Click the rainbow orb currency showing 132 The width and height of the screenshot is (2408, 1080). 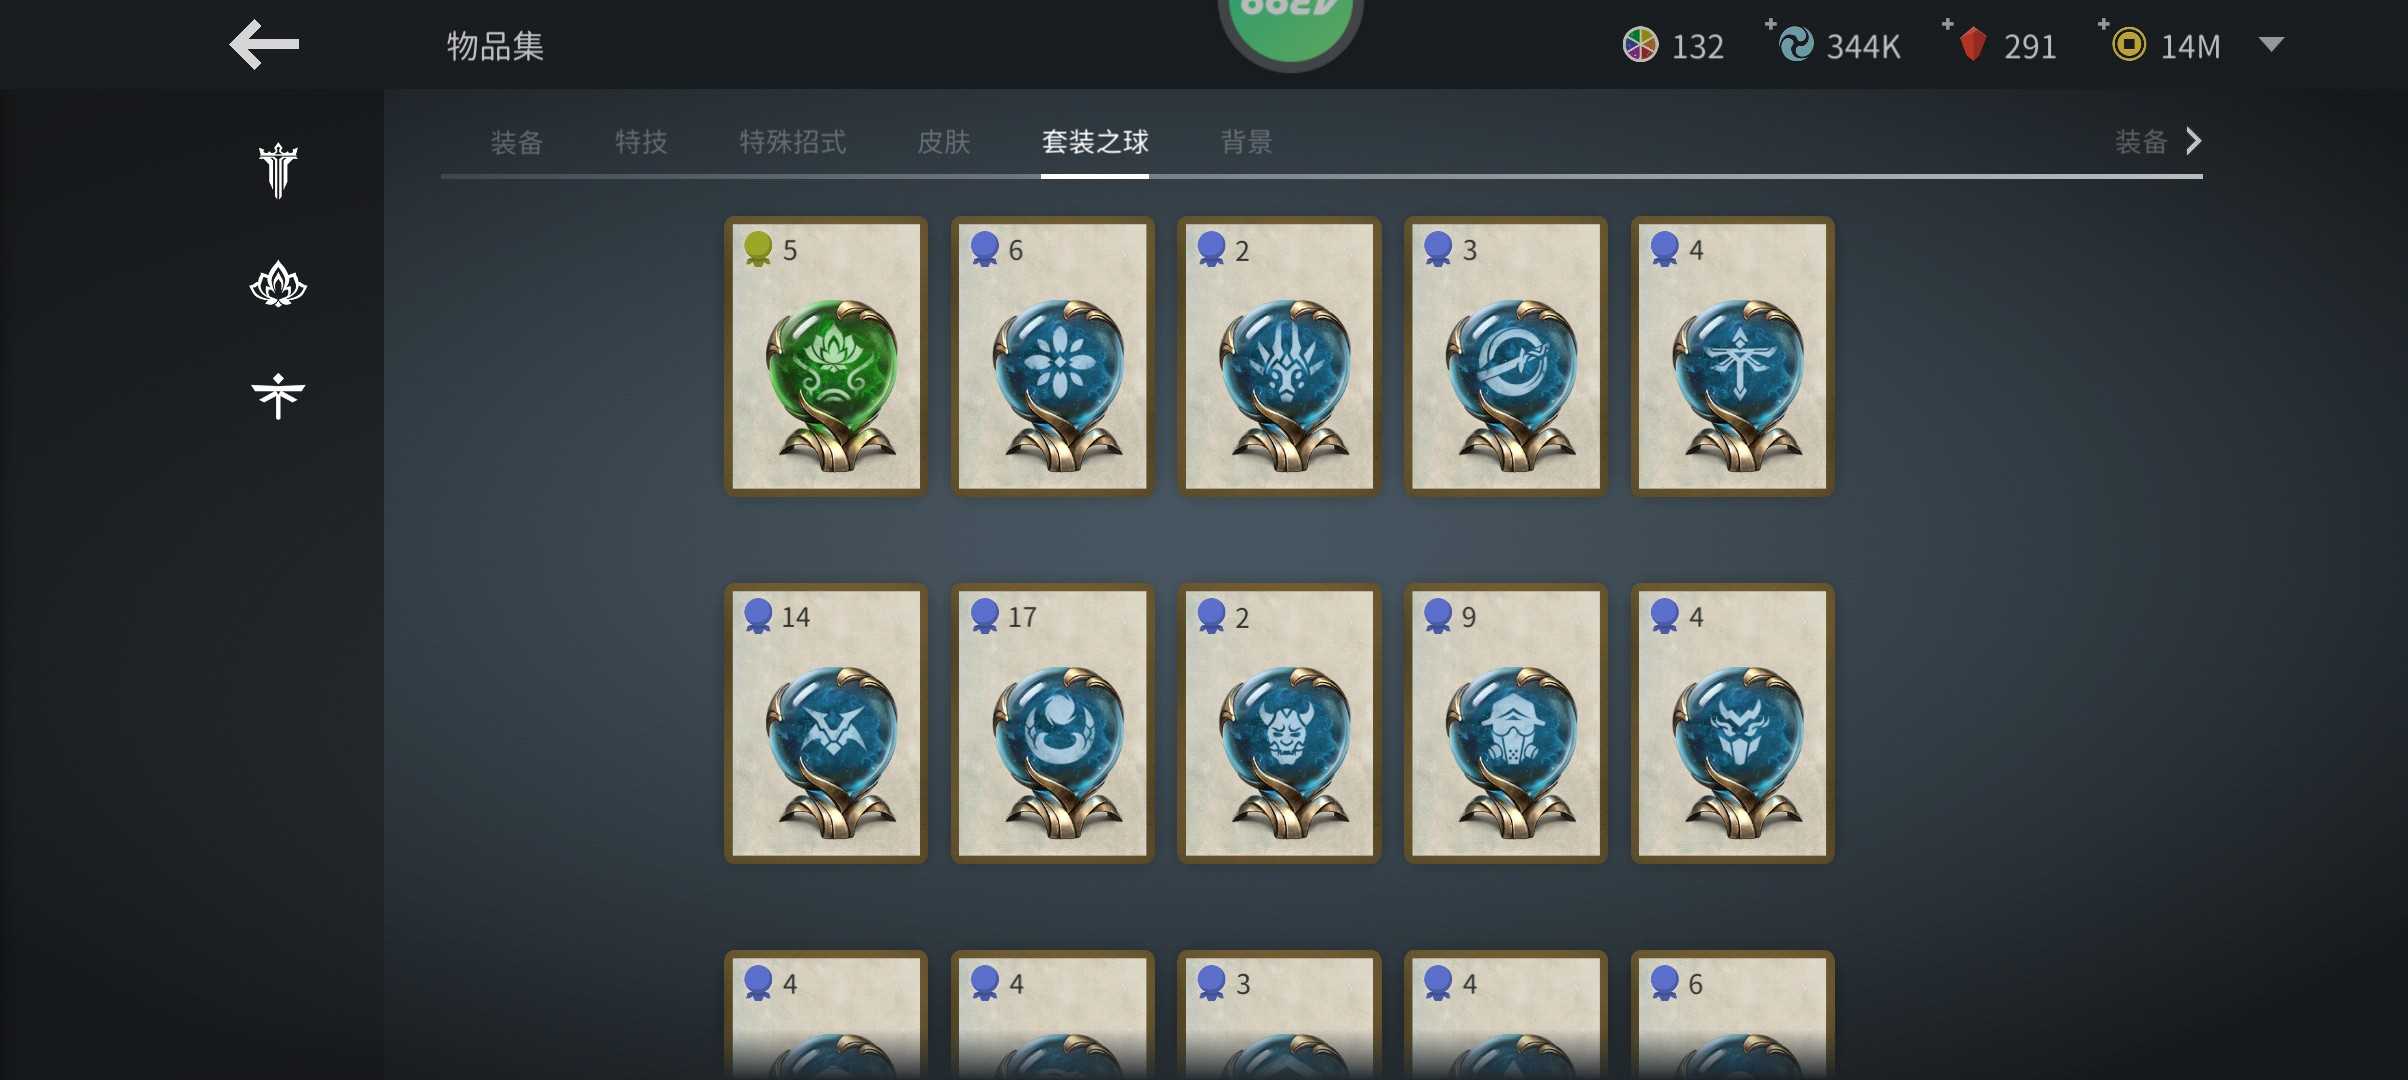(1672, 46)
